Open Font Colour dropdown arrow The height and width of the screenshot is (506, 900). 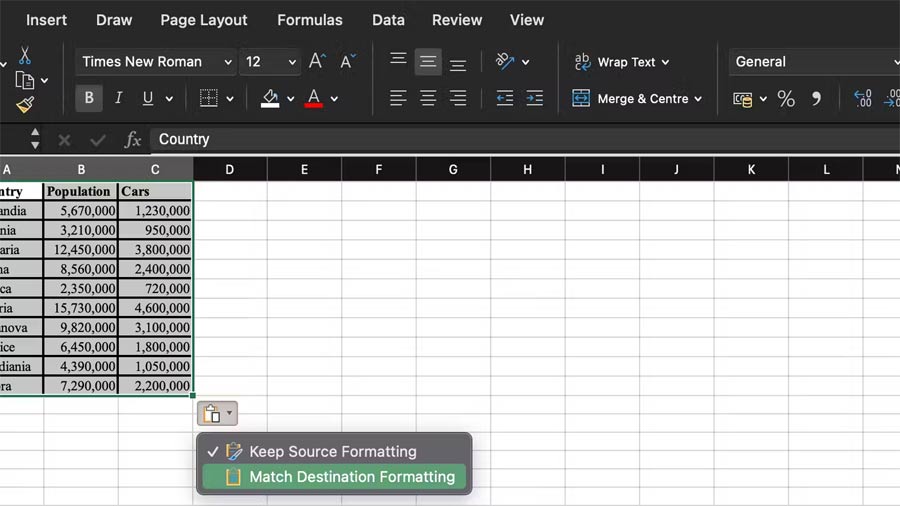[334, 99]
